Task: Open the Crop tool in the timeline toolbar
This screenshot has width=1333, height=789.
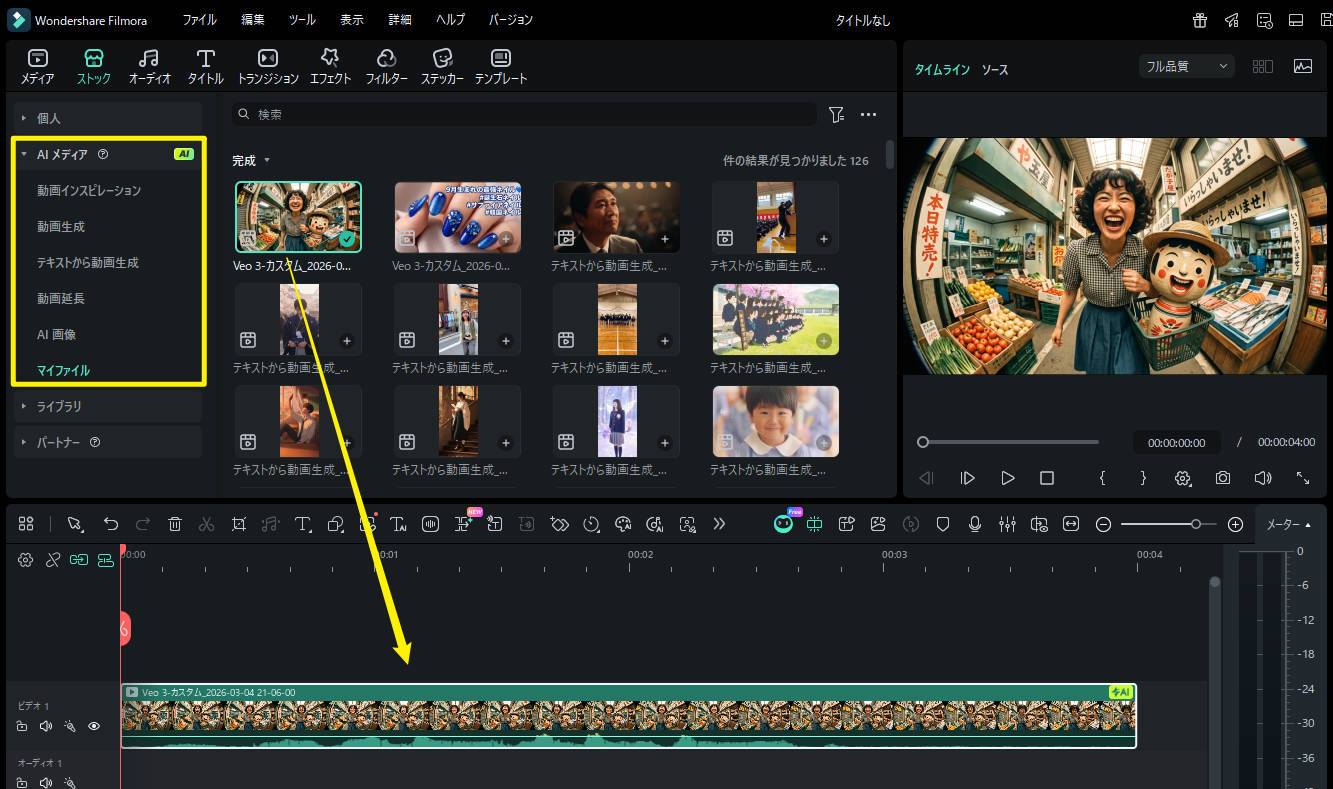Action: pyautogui.click(x=239, y=523)
